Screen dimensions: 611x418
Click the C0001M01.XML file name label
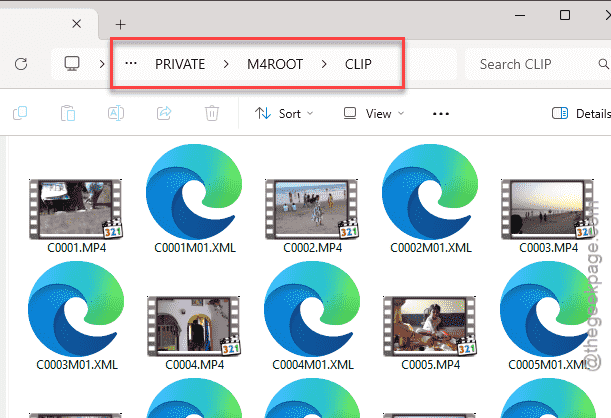tap(195, 248)
